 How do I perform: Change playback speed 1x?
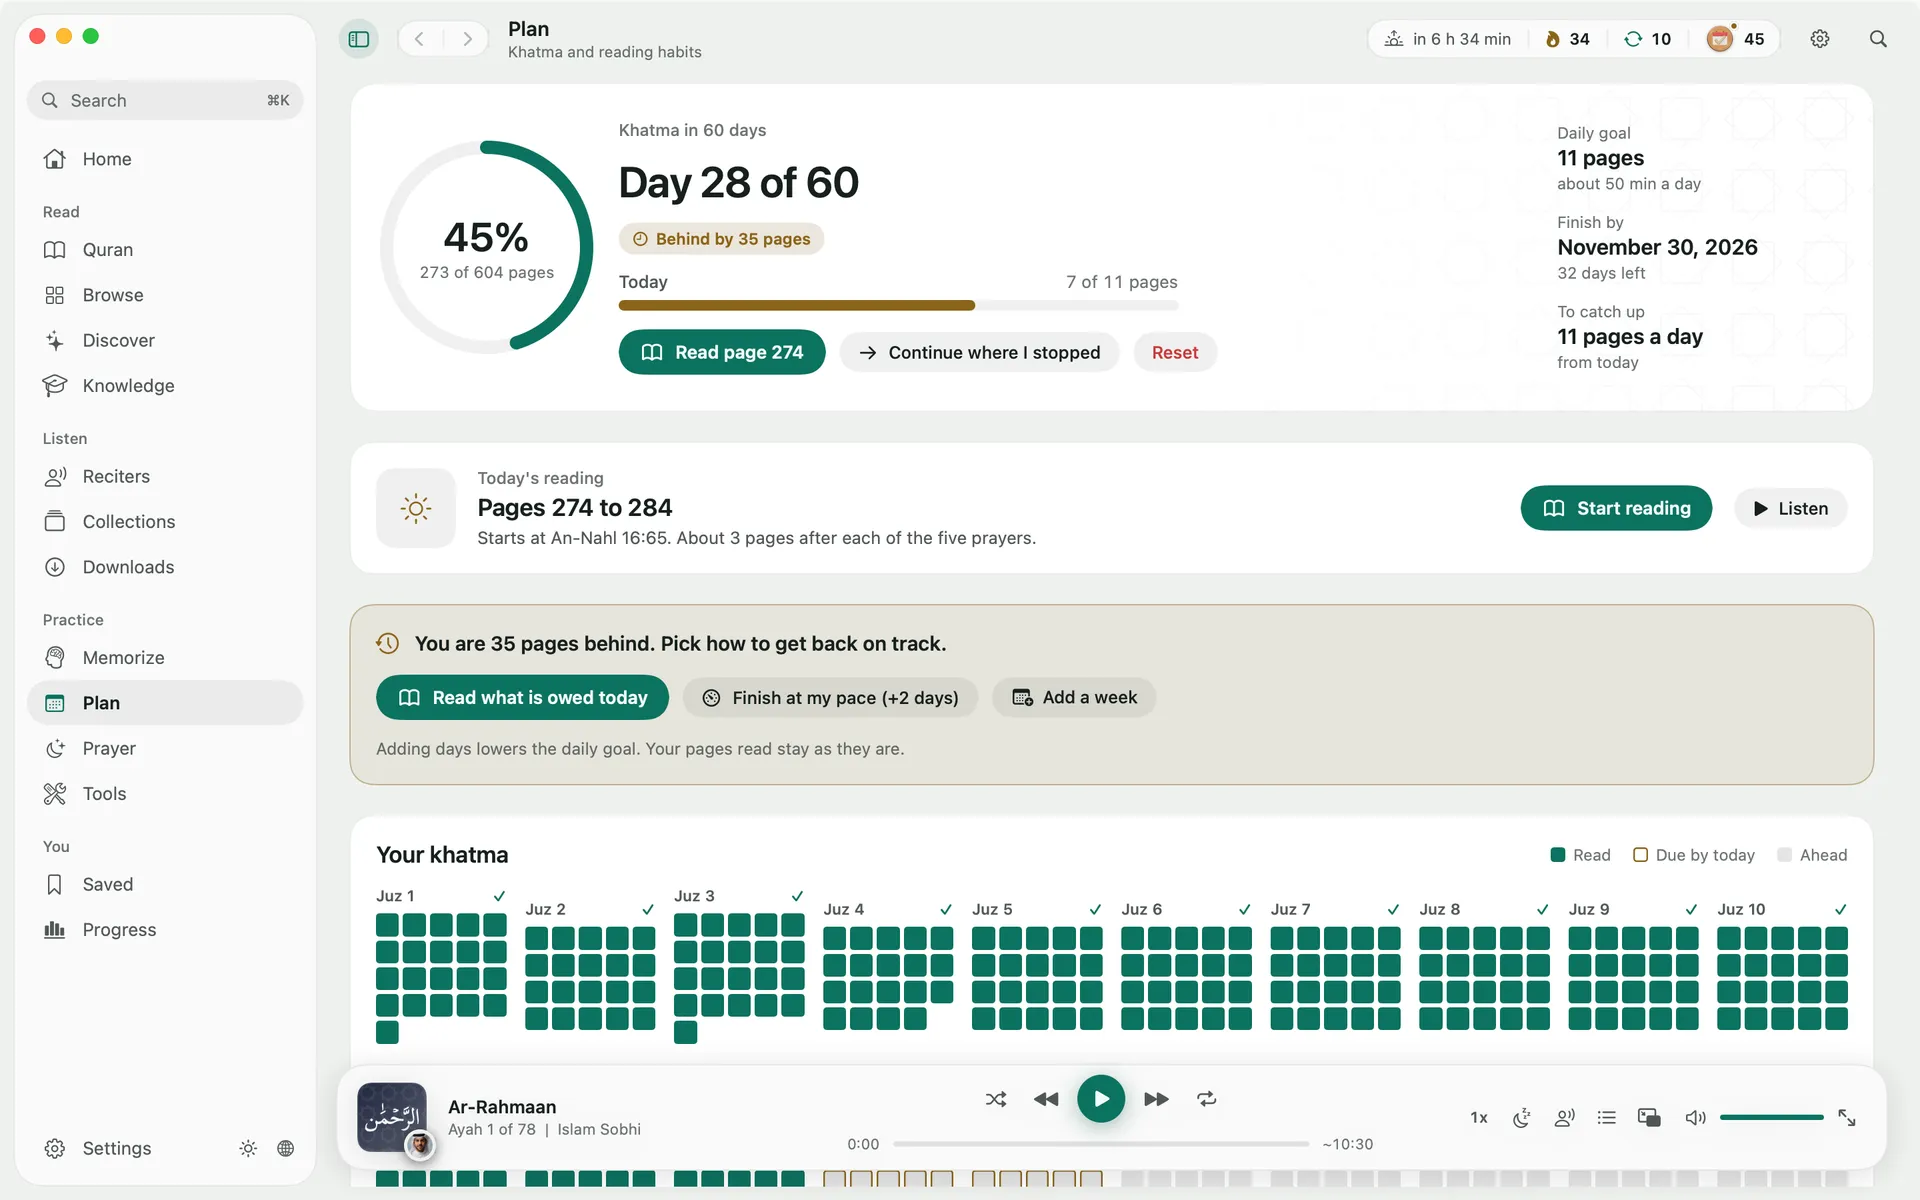coord(1479,1118)
